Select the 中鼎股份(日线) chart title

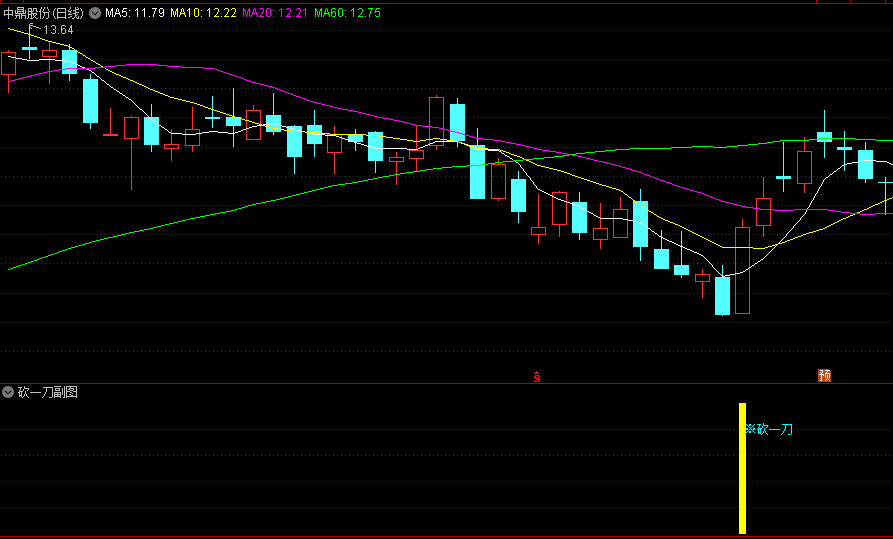(x=43, y=13)
